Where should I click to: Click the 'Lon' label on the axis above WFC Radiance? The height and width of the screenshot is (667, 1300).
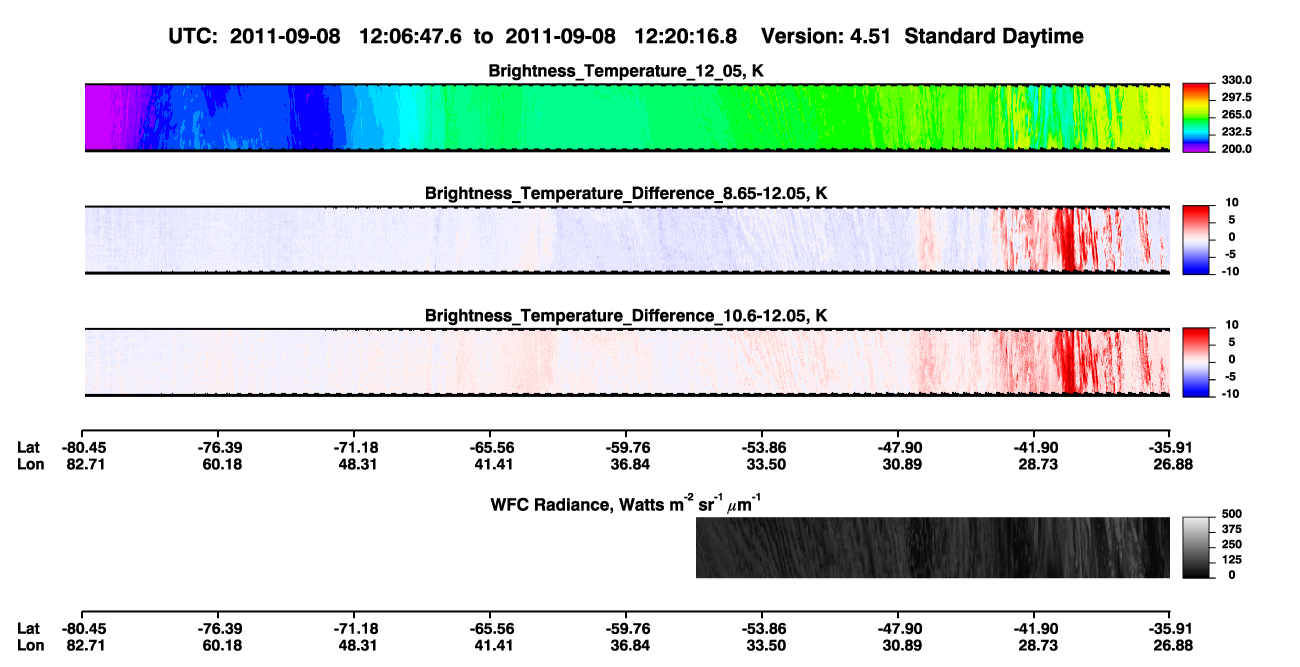(x=30, y=464)
